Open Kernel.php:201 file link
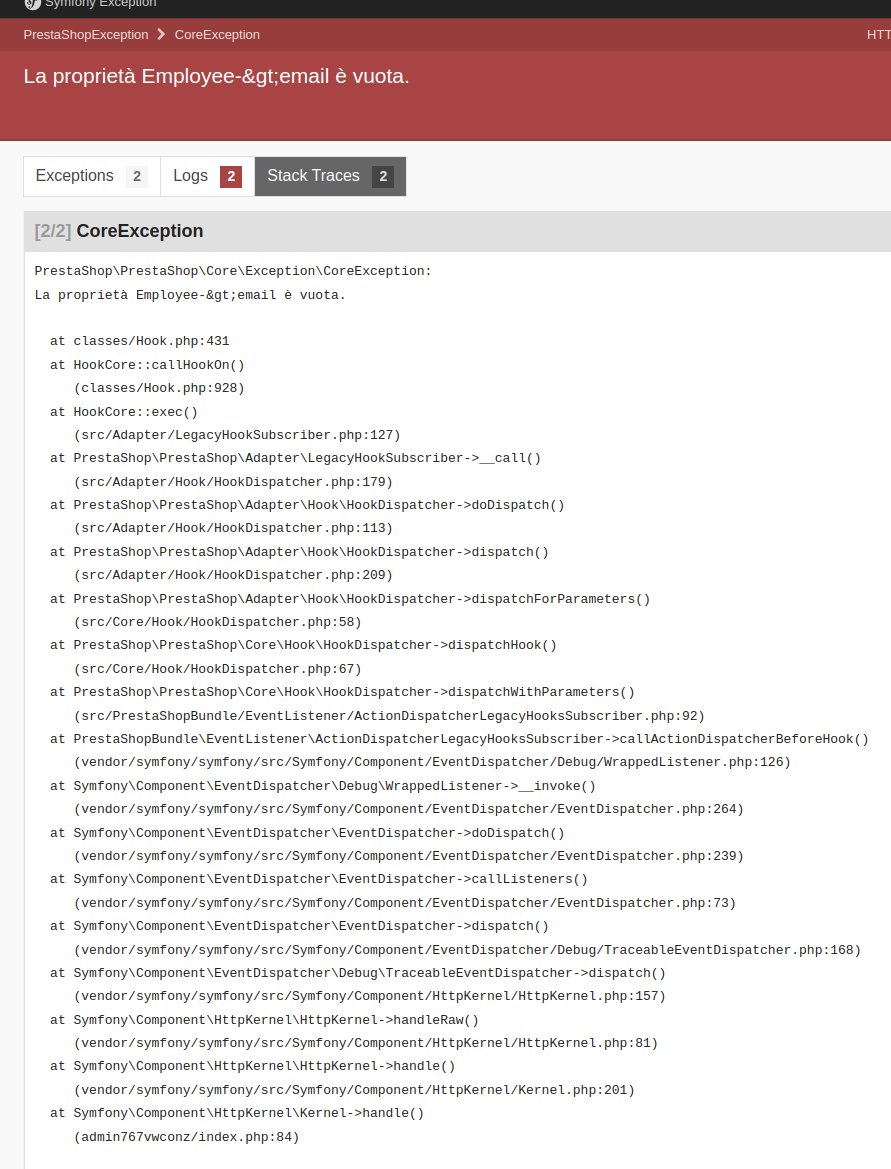 353,1090
